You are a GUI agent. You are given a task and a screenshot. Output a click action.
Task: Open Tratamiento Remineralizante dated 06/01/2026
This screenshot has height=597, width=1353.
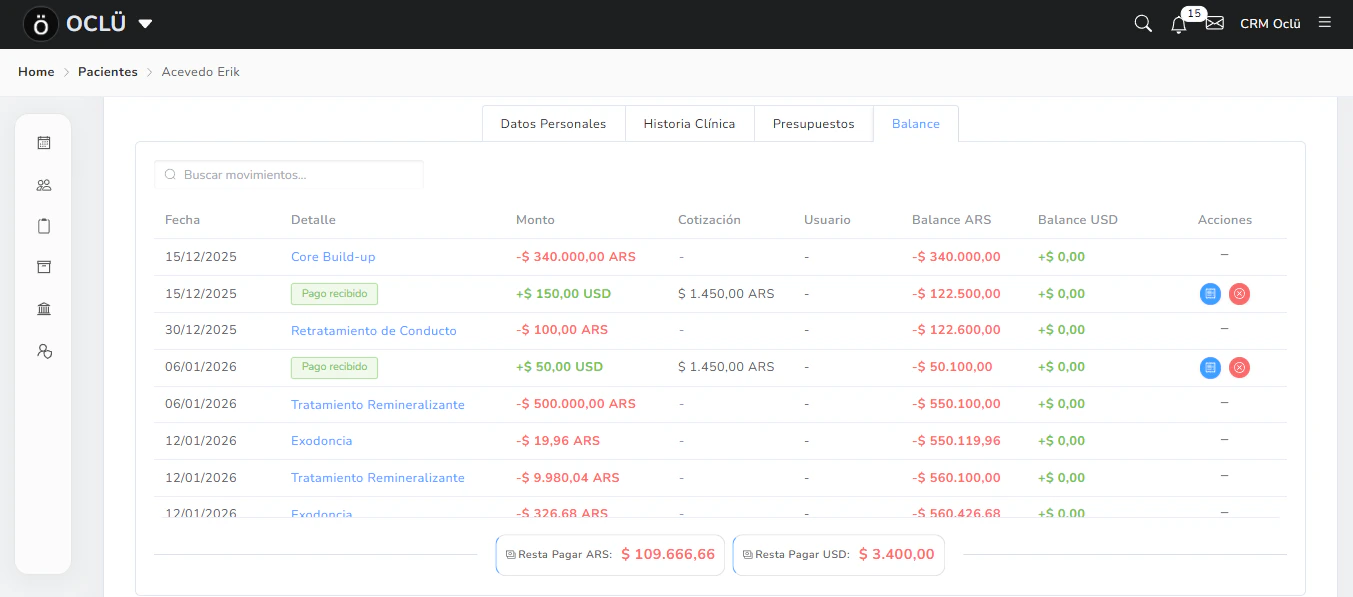click(378, 405)
